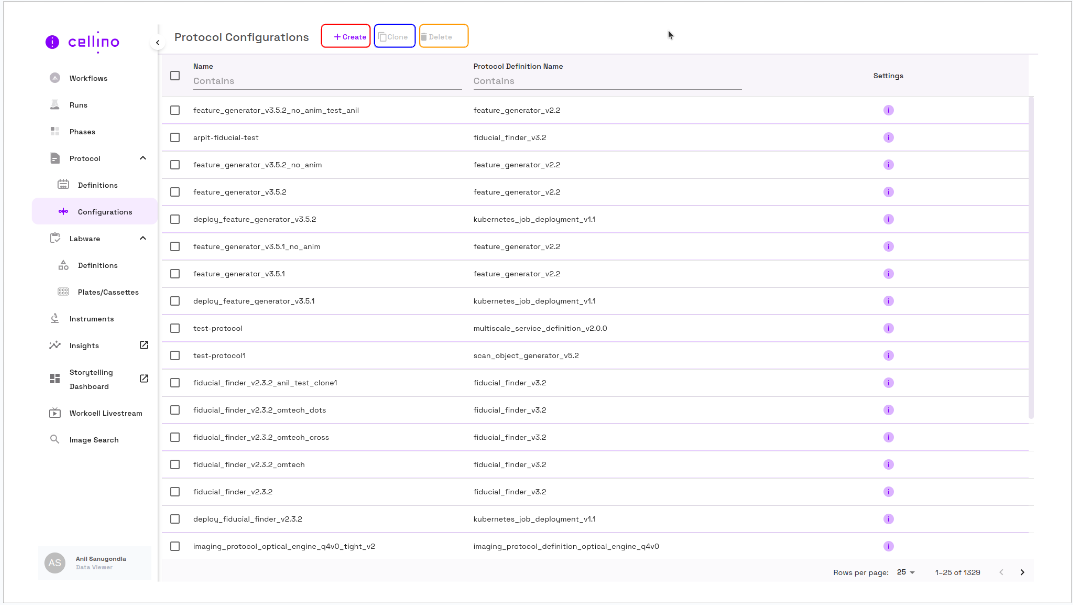Click the Name filter input field
1073x605 pixels.
(x=326, y=81)
